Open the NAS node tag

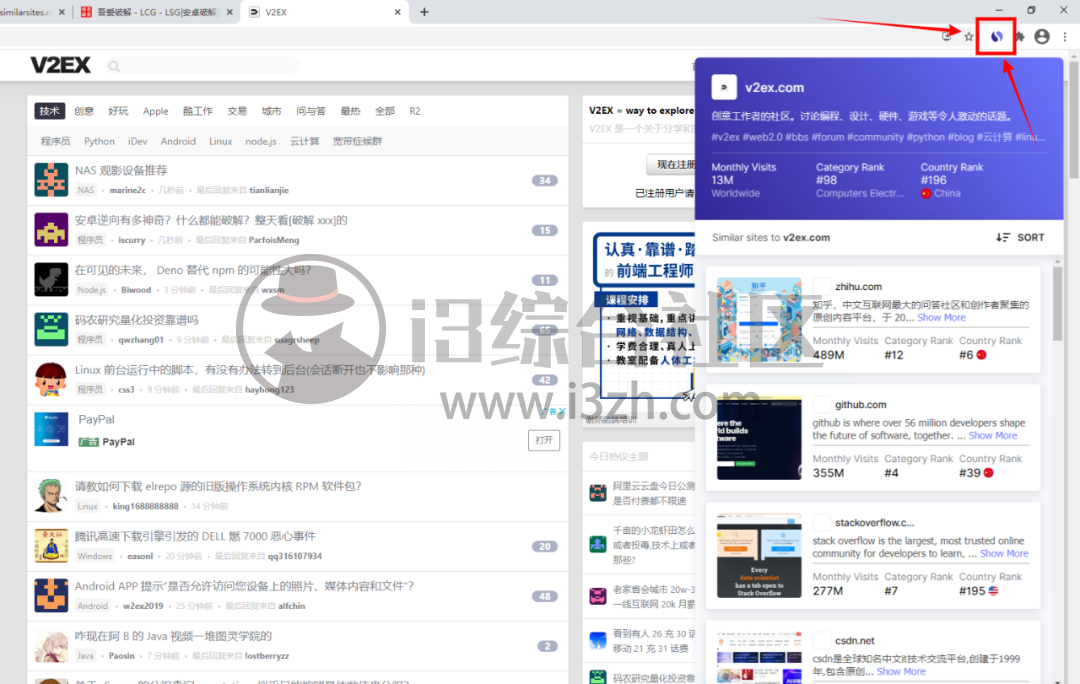click(x=85, y=190)
